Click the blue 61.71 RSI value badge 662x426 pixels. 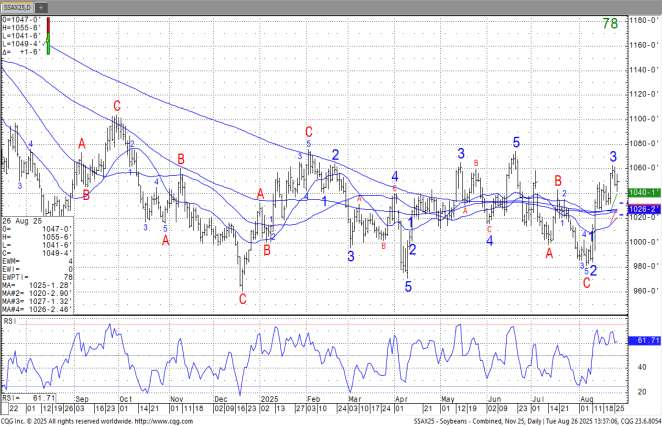[x=643, y=342]
